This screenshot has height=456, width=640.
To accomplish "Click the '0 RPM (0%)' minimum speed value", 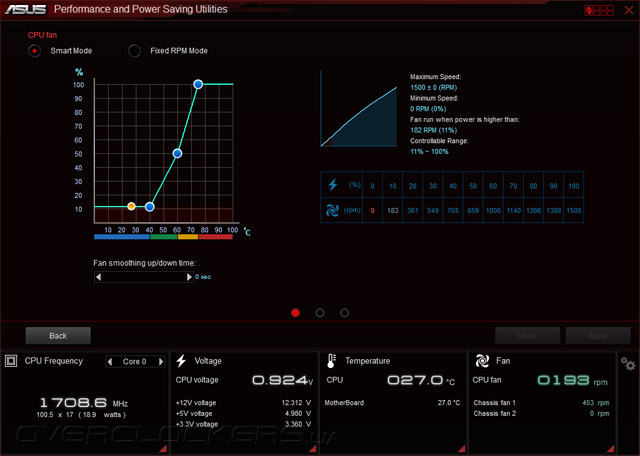I will click(x=428, y=109).
